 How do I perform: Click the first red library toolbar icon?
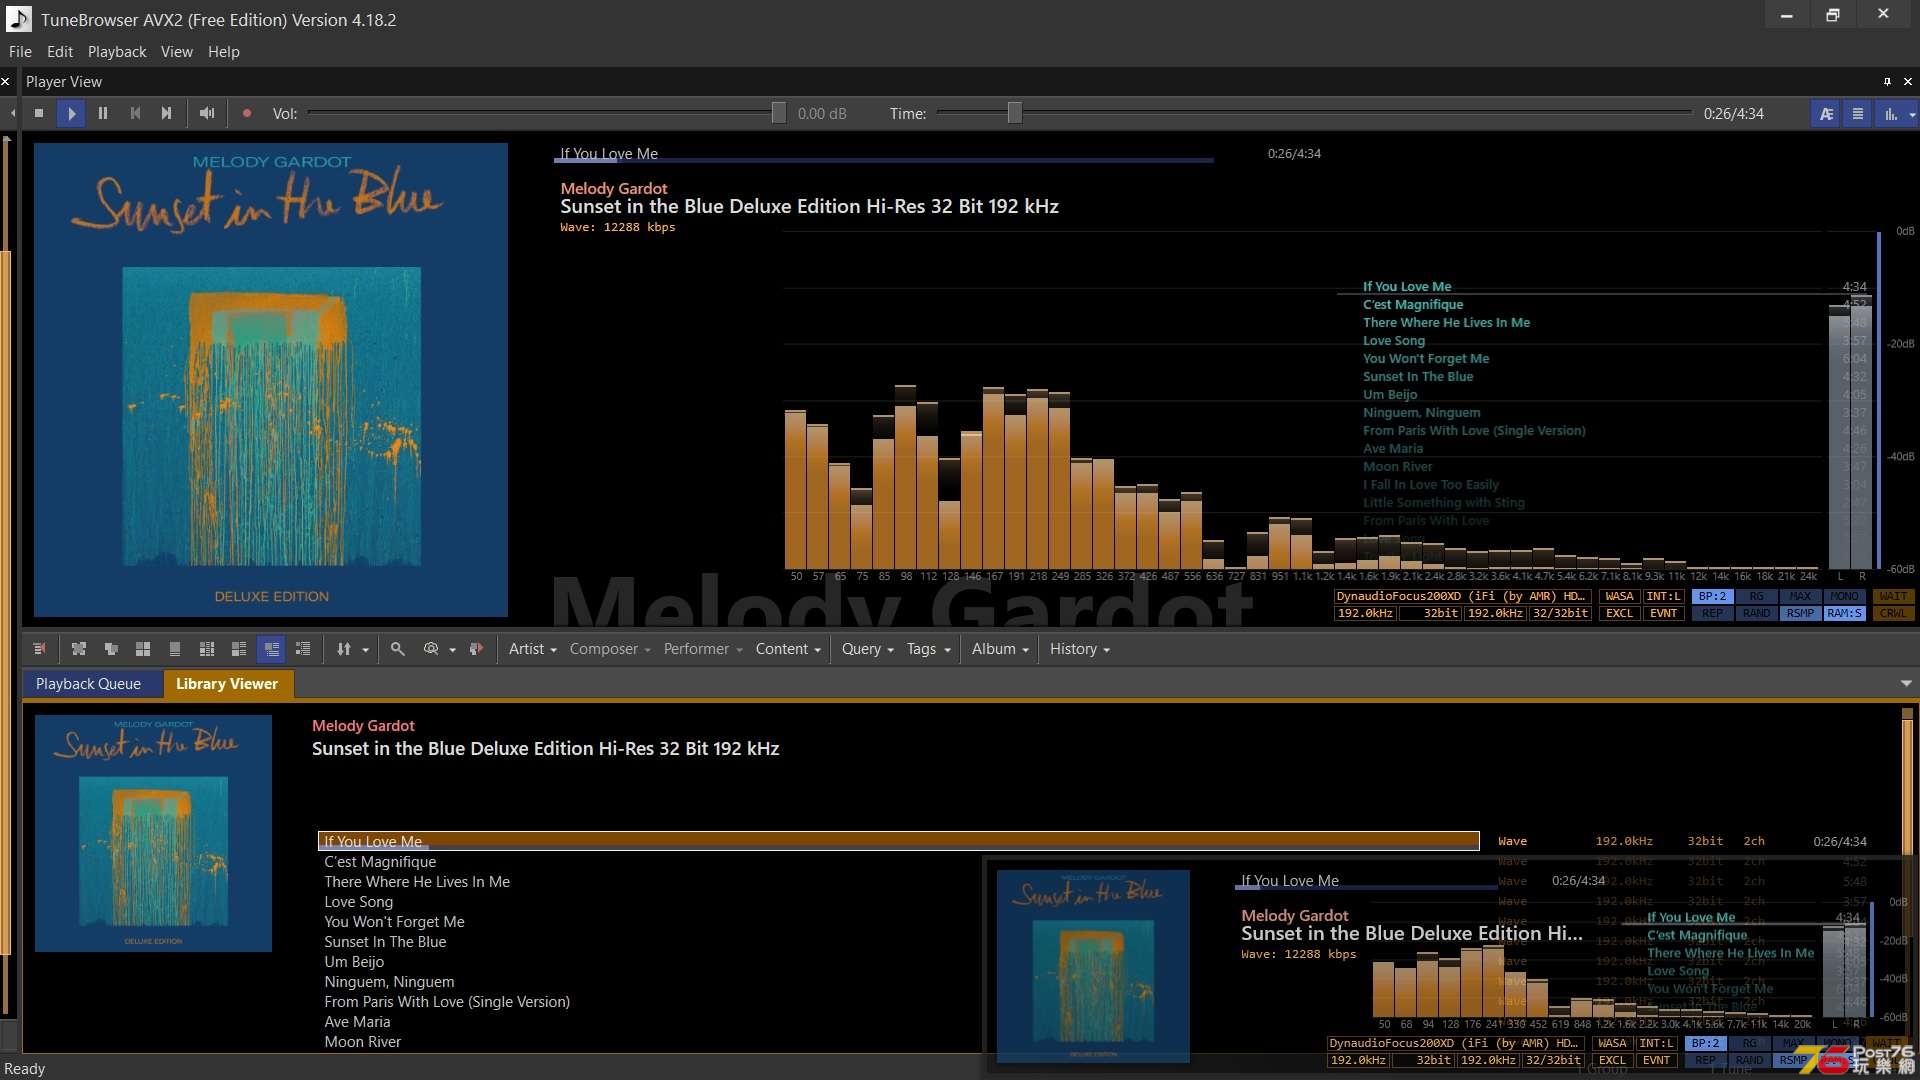40,649
